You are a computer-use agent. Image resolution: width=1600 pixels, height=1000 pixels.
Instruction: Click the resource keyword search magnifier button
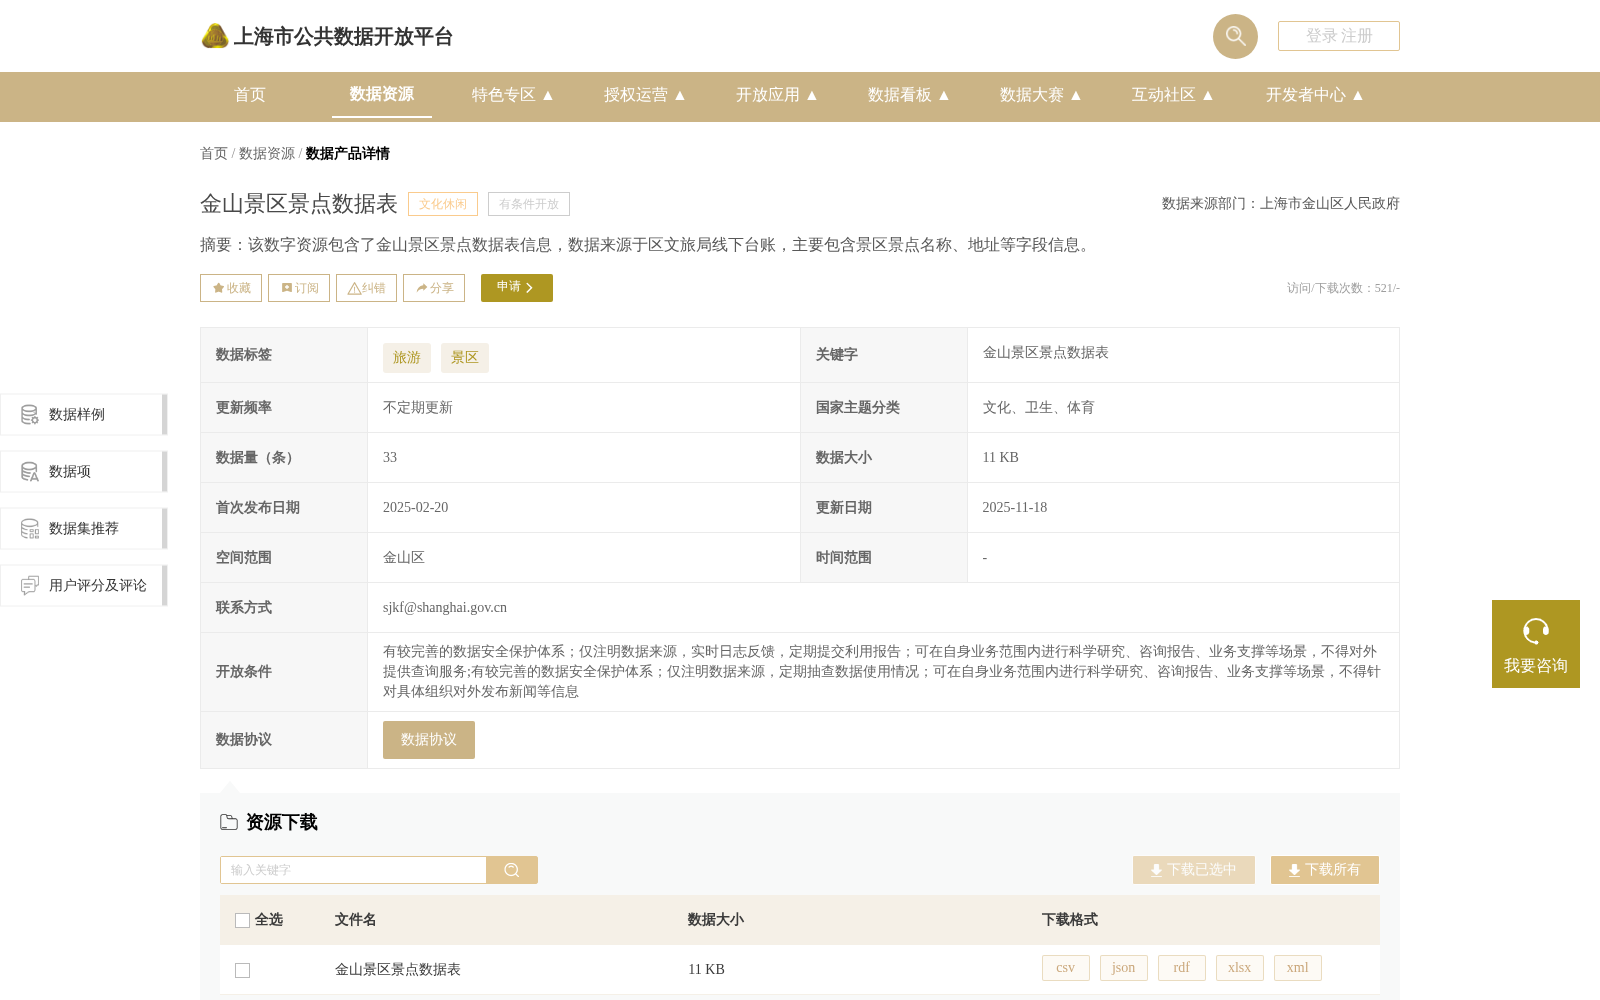click(512, 870)
